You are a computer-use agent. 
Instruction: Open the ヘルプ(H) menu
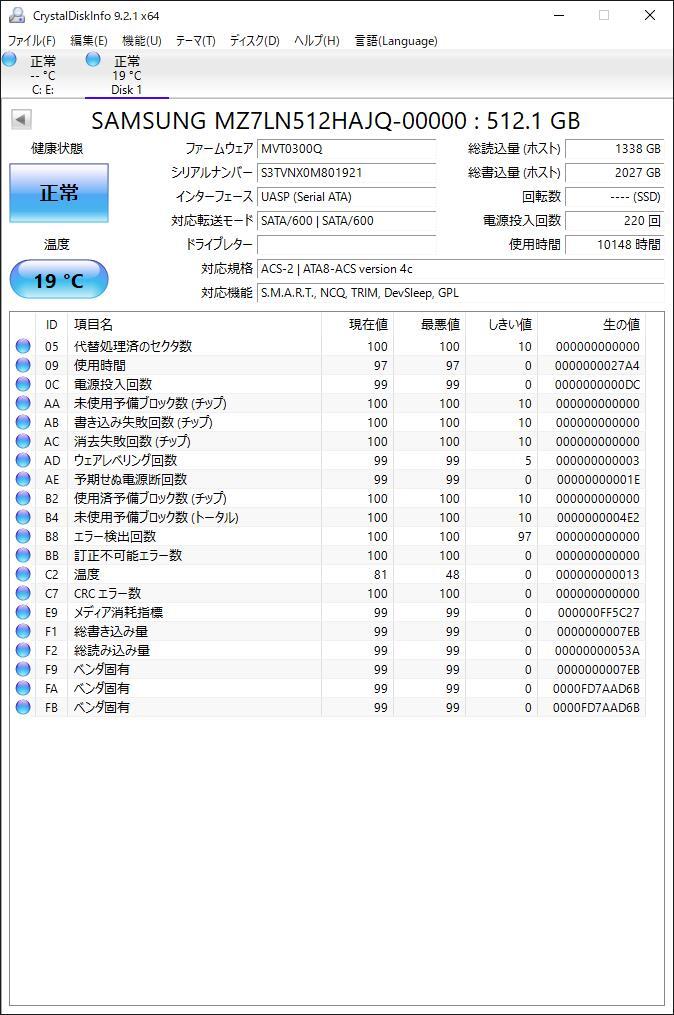click(x=317, y=41)
